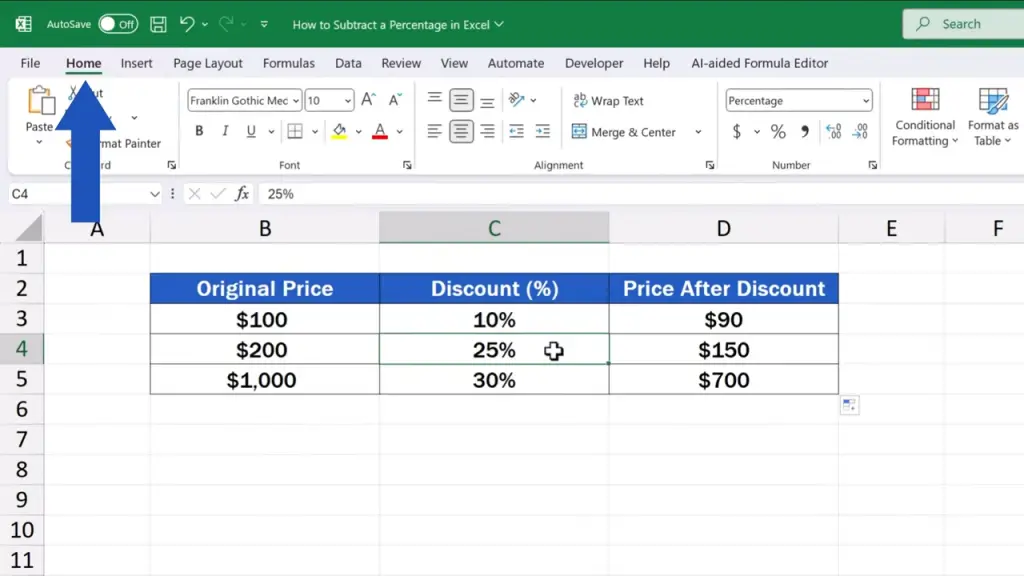Click the Save icon in title bar
Image resolution: width=1024 pixels, height=576 pixels.
(x=158, y=24)
